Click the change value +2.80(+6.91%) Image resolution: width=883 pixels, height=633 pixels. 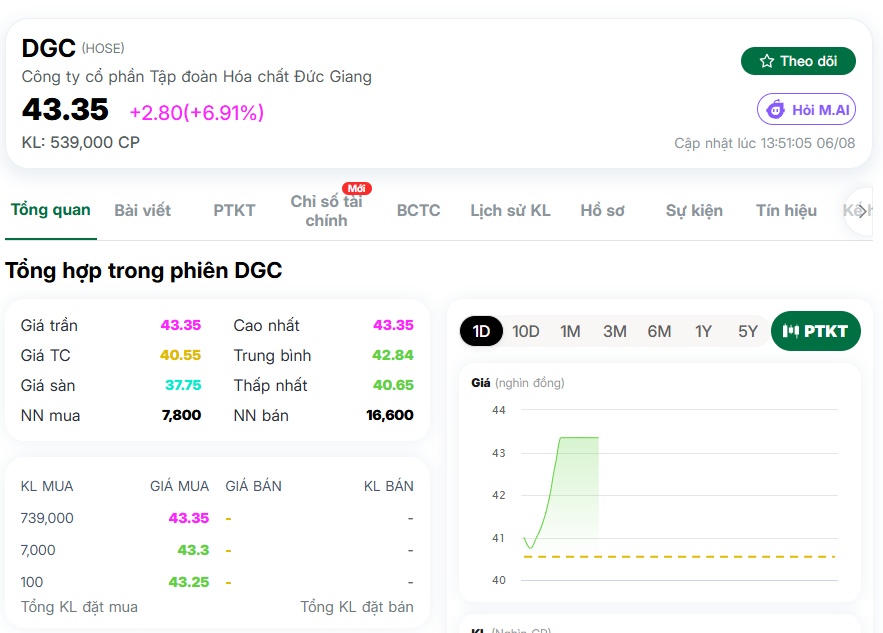pyautogui.click(x=197, y=113)
